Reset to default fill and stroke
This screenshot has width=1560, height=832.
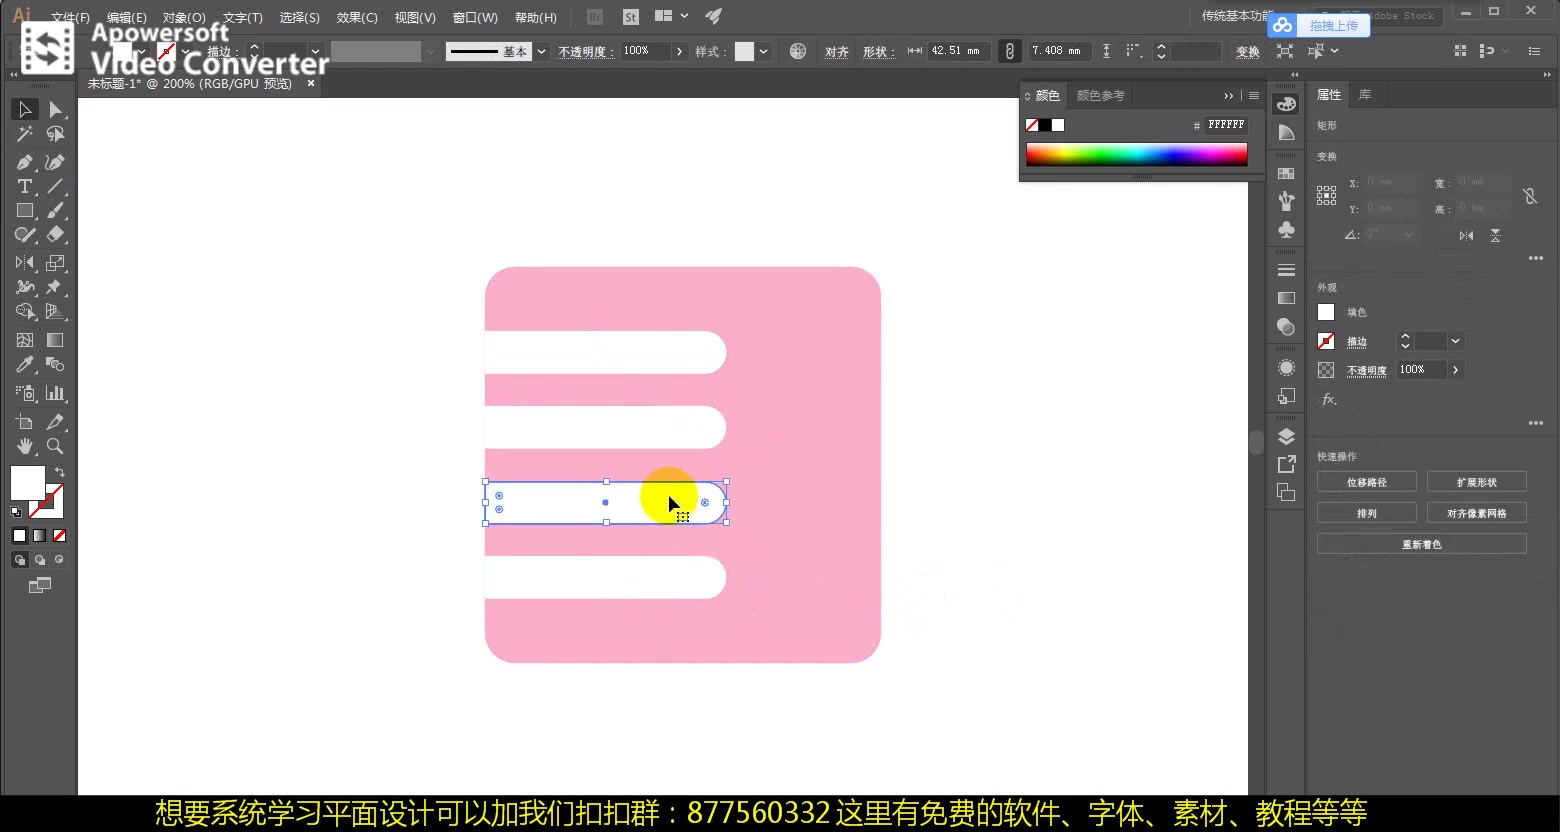(x=15, y=511)
